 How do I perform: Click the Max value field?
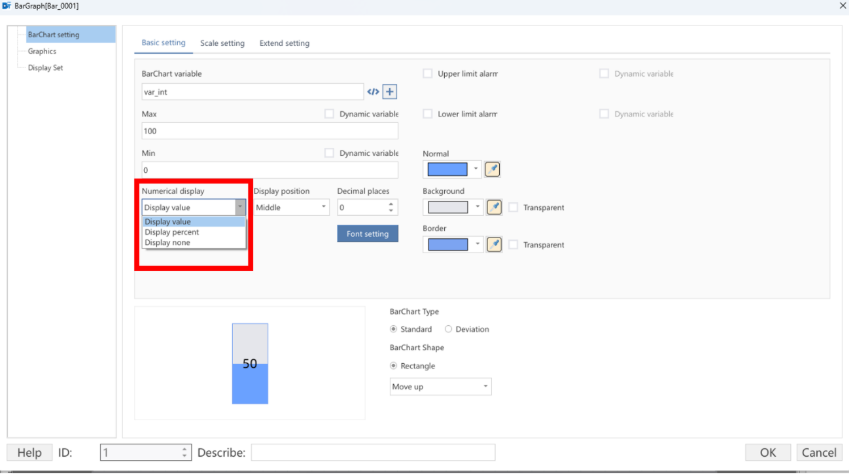270,131
